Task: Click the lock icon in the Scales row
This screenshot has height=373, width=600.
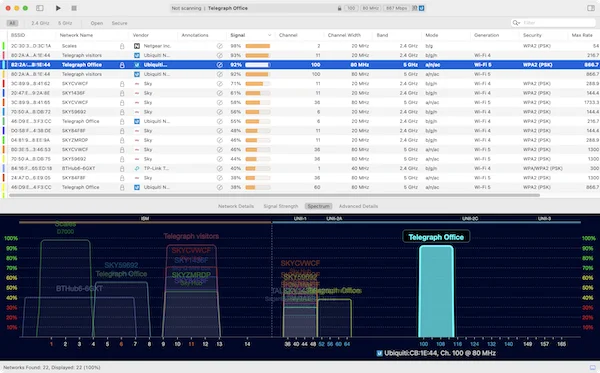Action: point(122,46)
